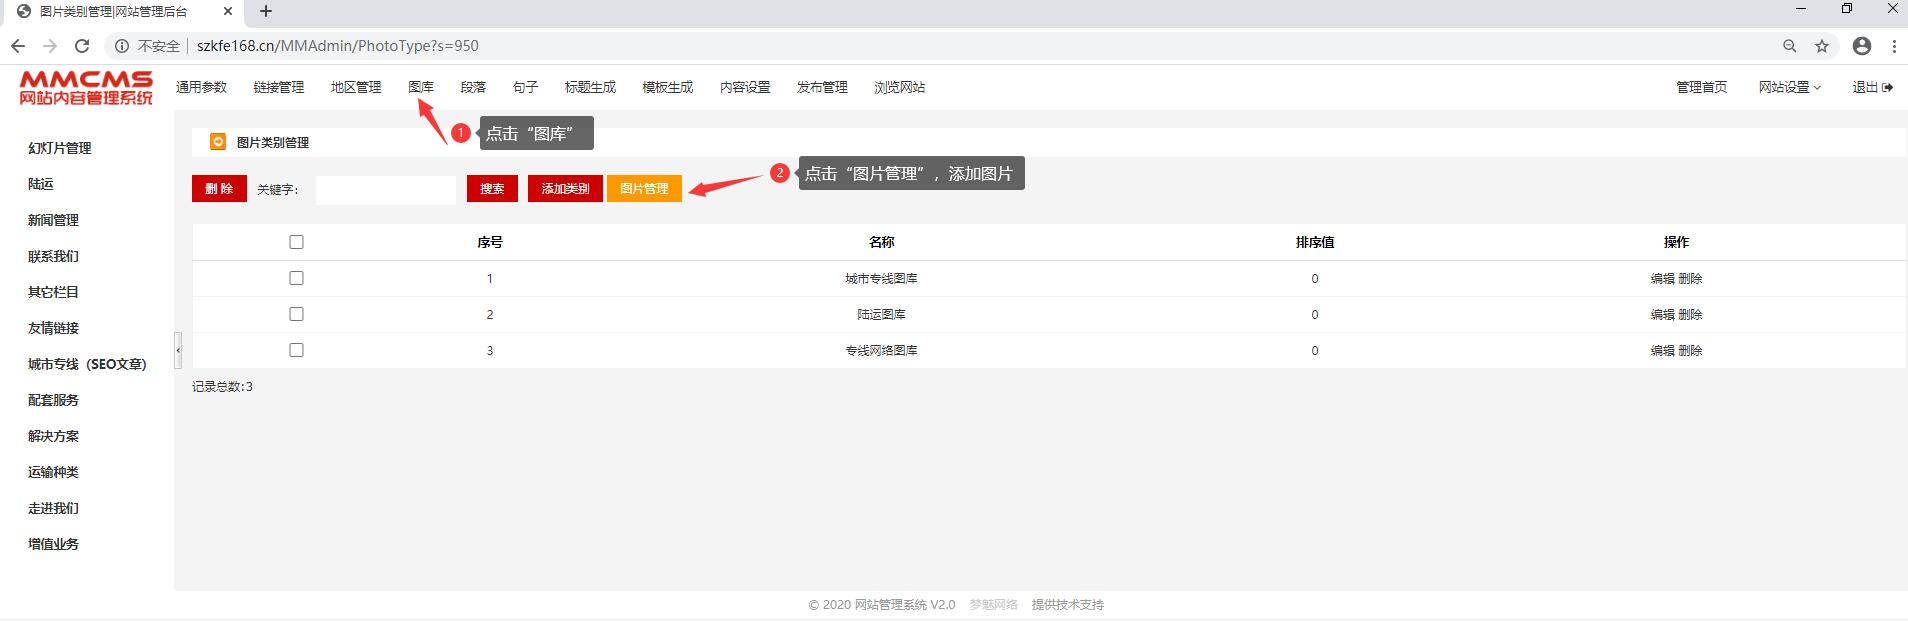Expand the 网站设置 dropdown
This screenshot has width=1908, height=621.
pos(1789,87)
